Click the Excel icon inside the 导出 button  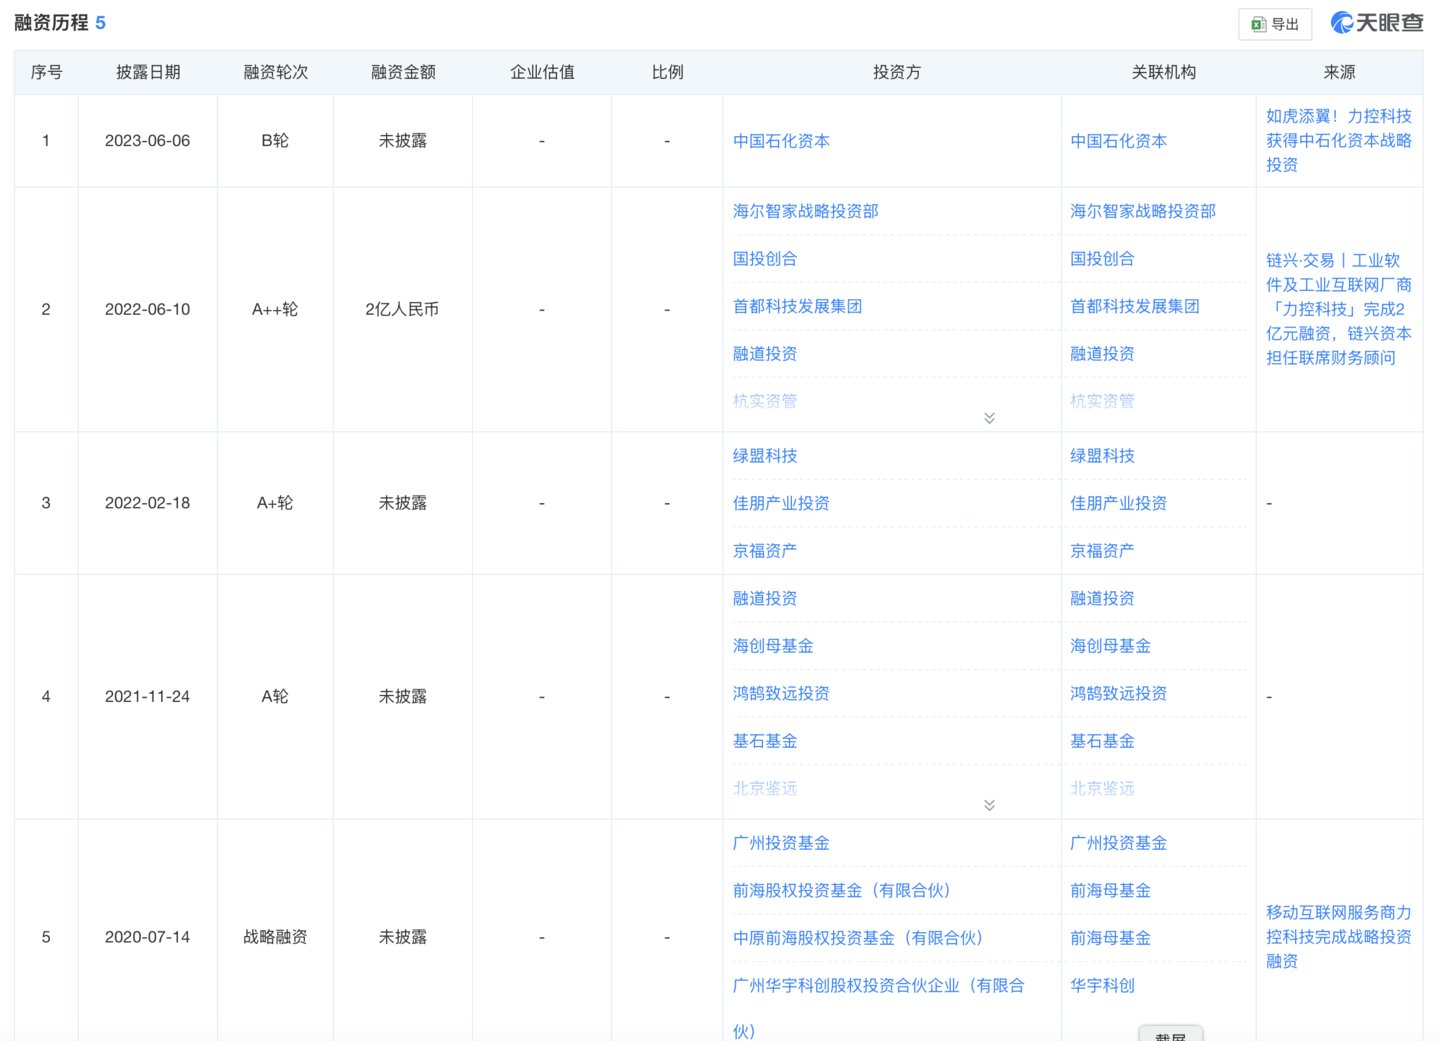tap(1258, 24)
